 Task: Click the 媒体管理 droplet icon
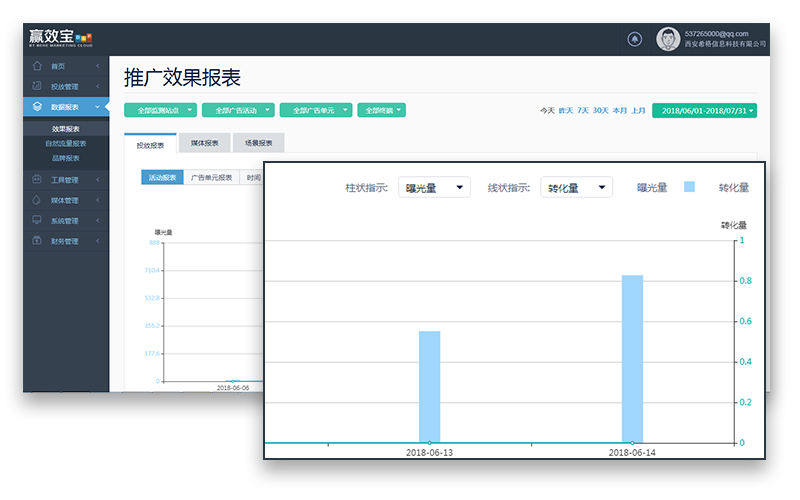tap(37, 200)
